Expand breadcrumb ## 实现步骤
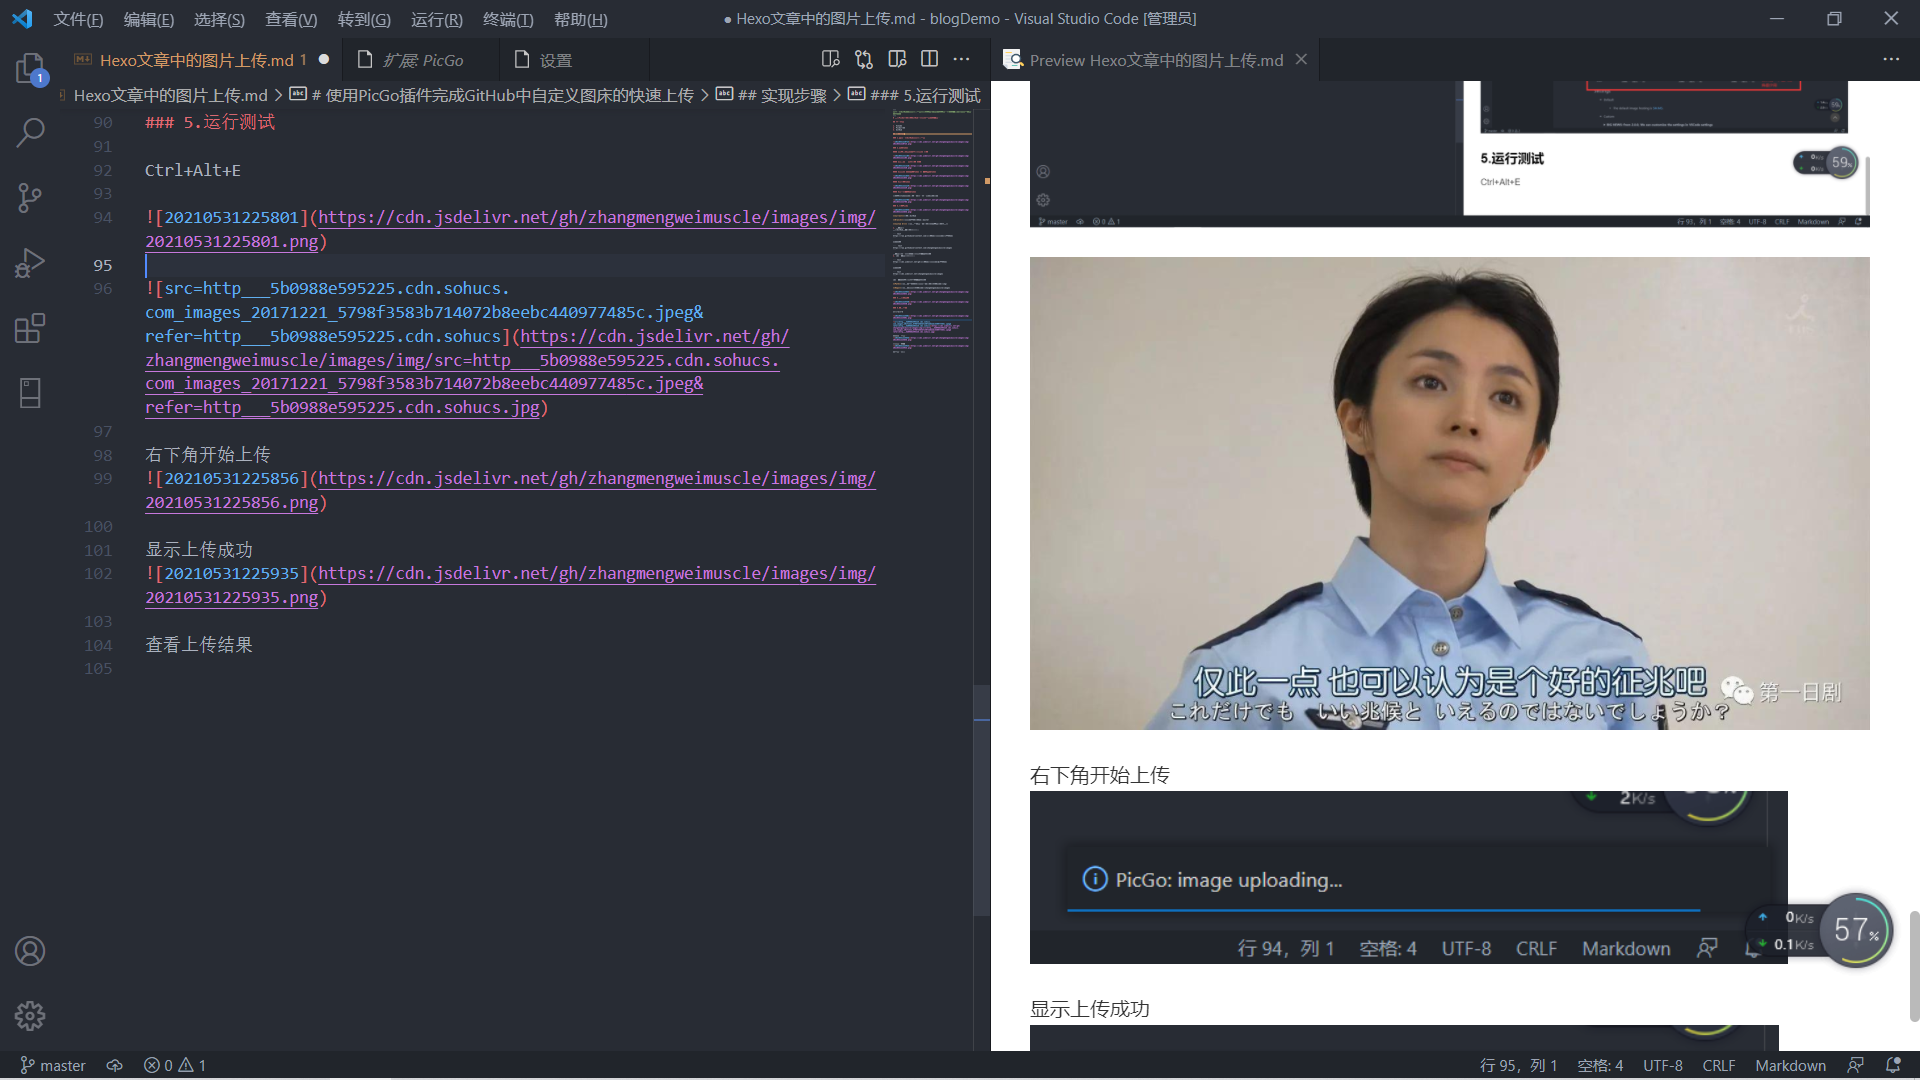Screen dimensions: 1920x1080 pyautogui.click(x=772, y=95)
